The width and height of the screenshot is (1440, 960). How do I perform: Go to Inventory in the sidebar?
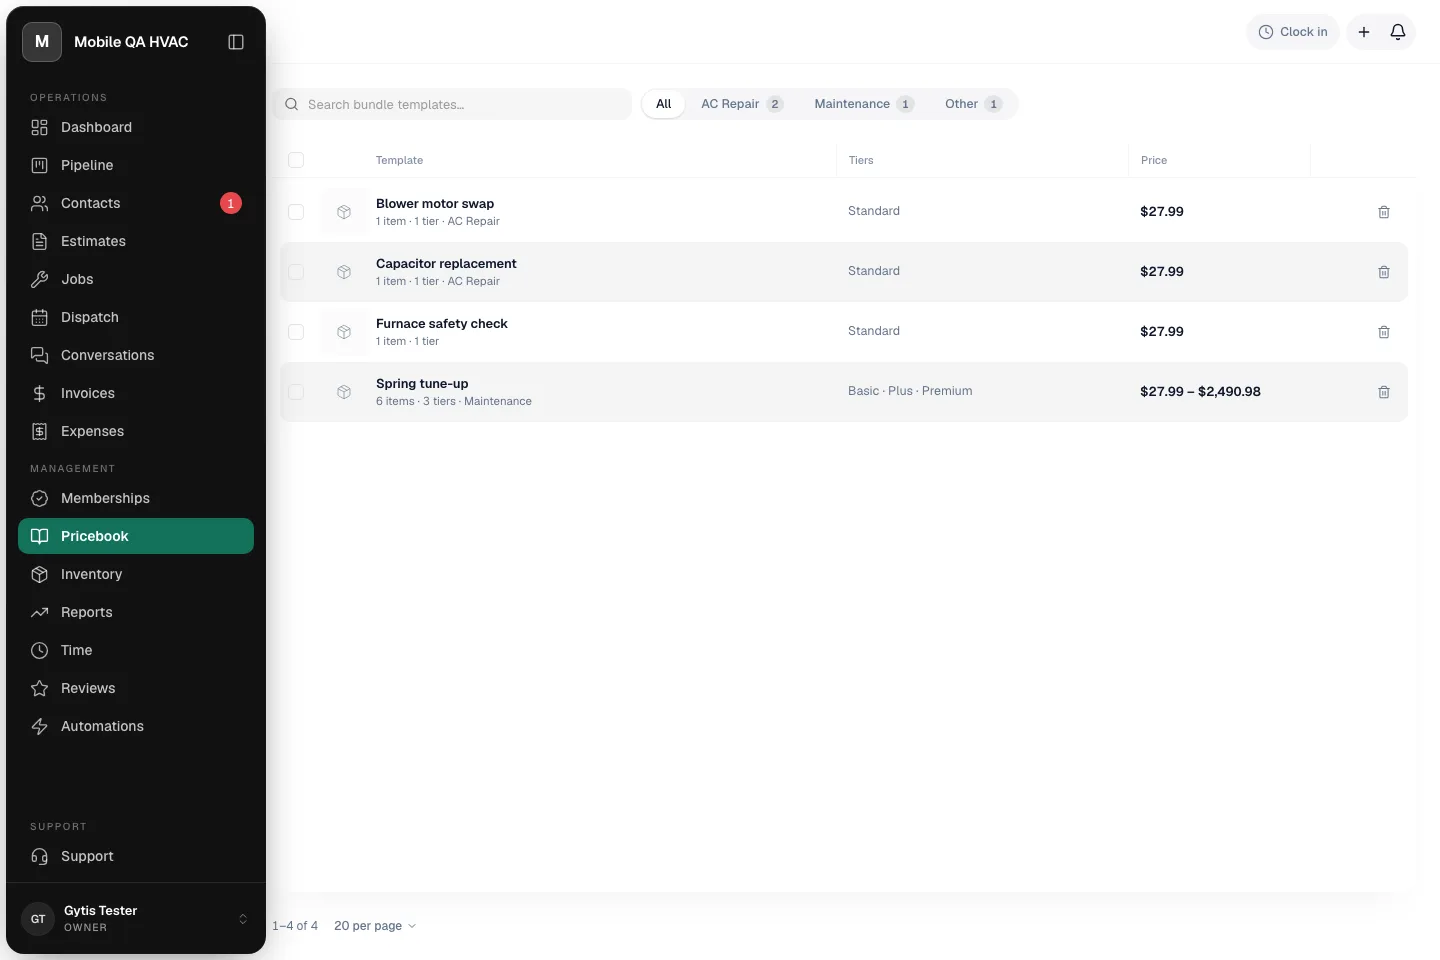click(136, 574)
